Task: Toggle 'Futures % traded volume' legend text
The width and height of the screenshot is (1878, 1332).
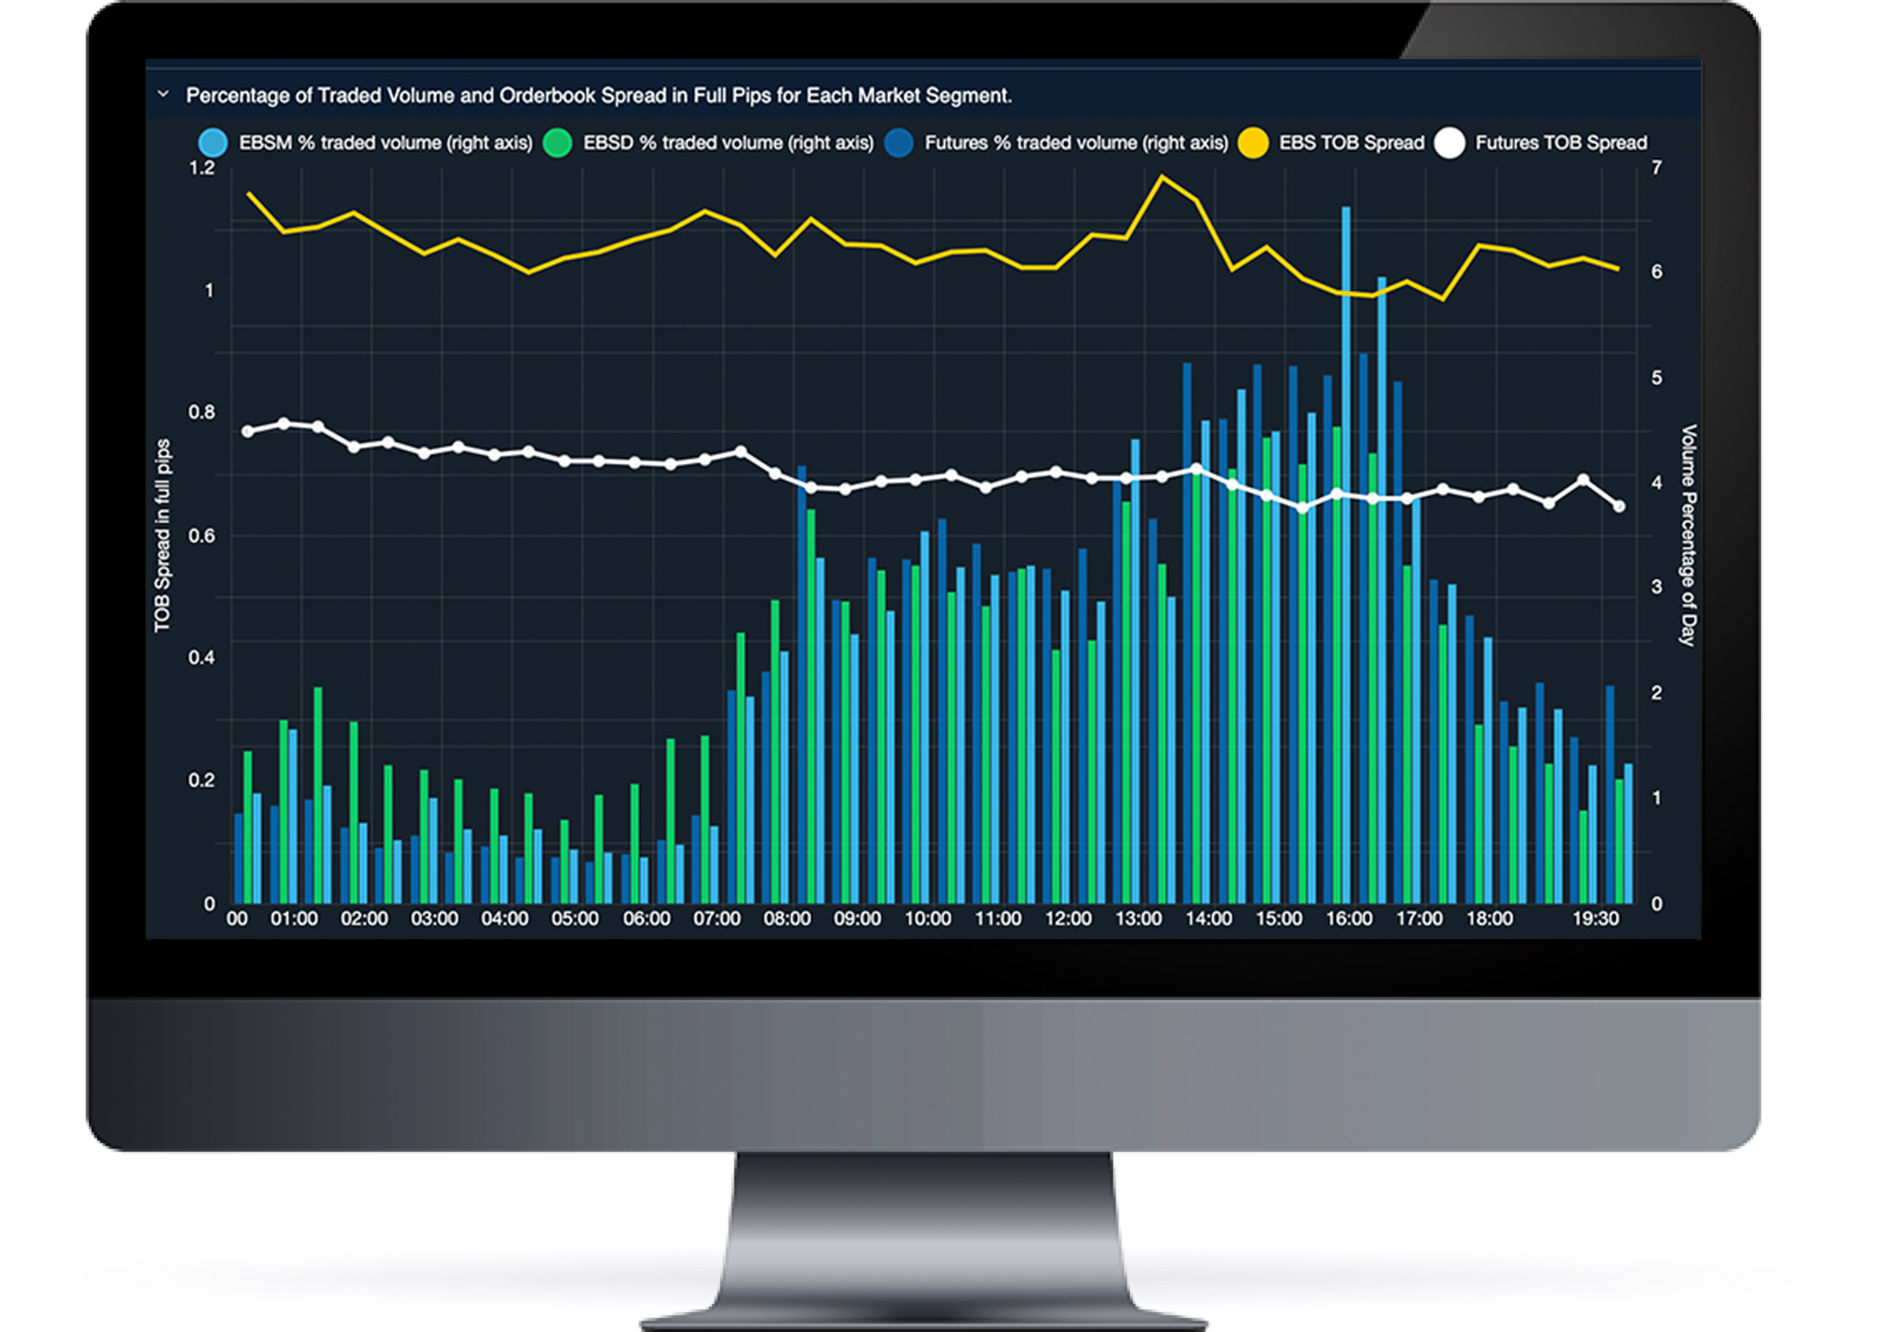Action: click(x=1076, y=143)
